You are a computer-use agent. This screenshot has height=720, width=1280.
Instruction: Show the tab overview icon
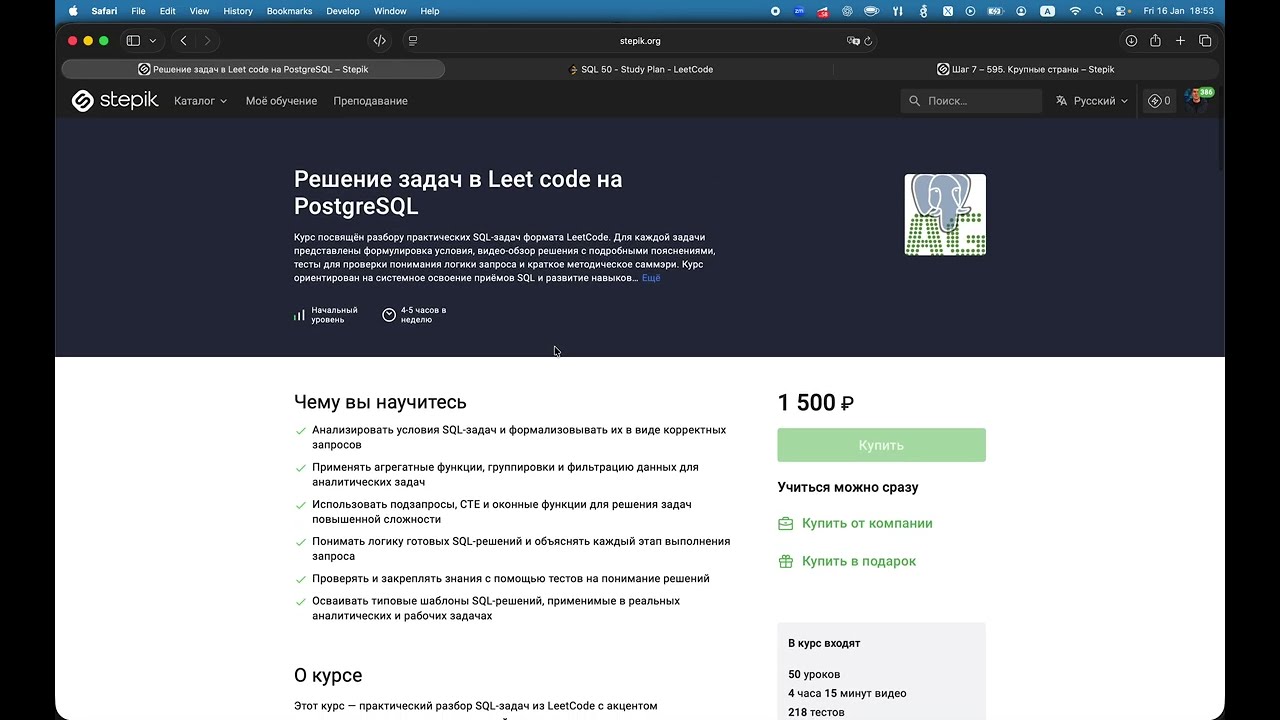(1205, 41)
